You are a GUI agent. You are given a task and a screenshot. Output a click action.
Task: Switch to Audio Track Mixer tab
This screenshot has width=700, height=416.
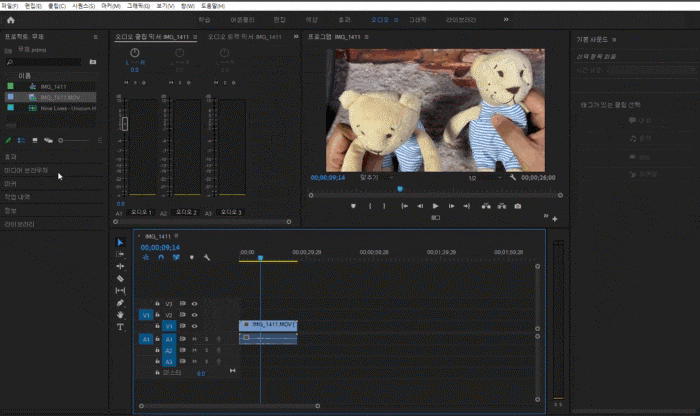tap(245, 37)
